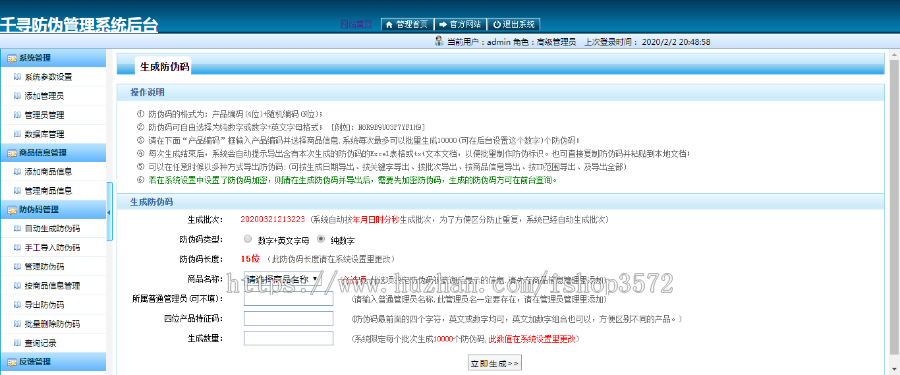Expand the 防伪码管理 sidebar section

tap(53, 210)
